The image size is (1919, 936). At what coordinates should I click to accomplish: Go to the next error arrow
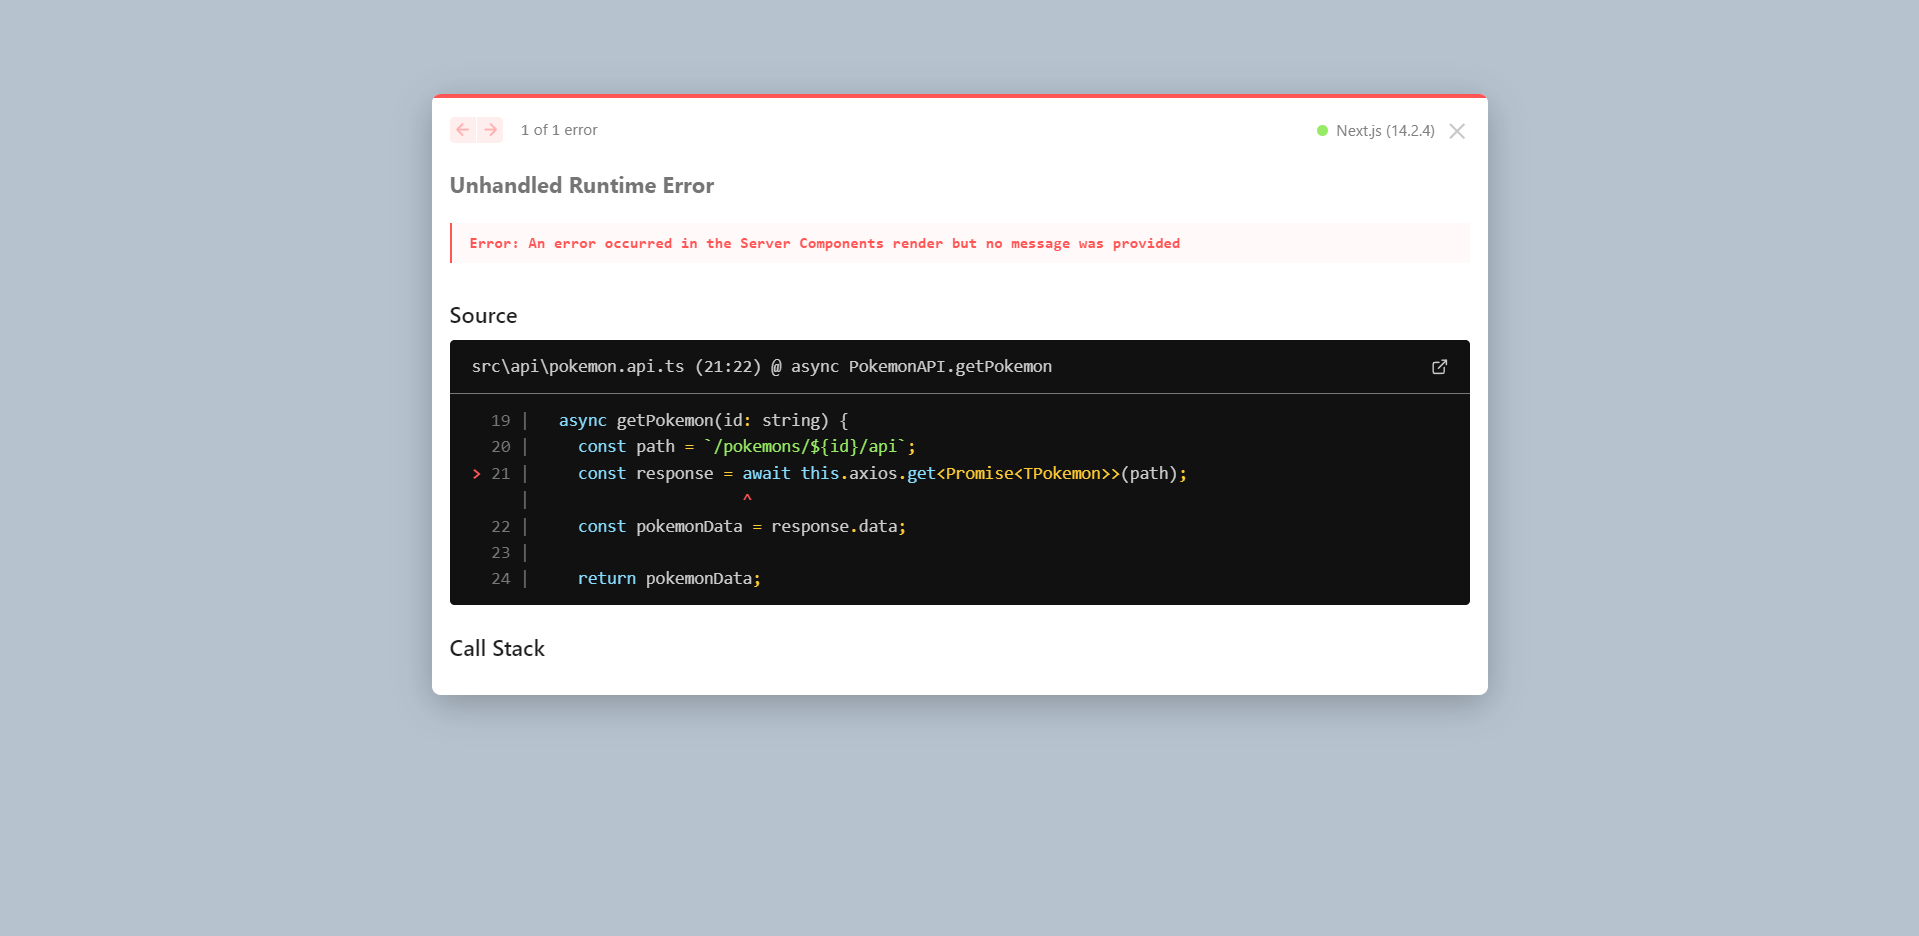[490, 130]
